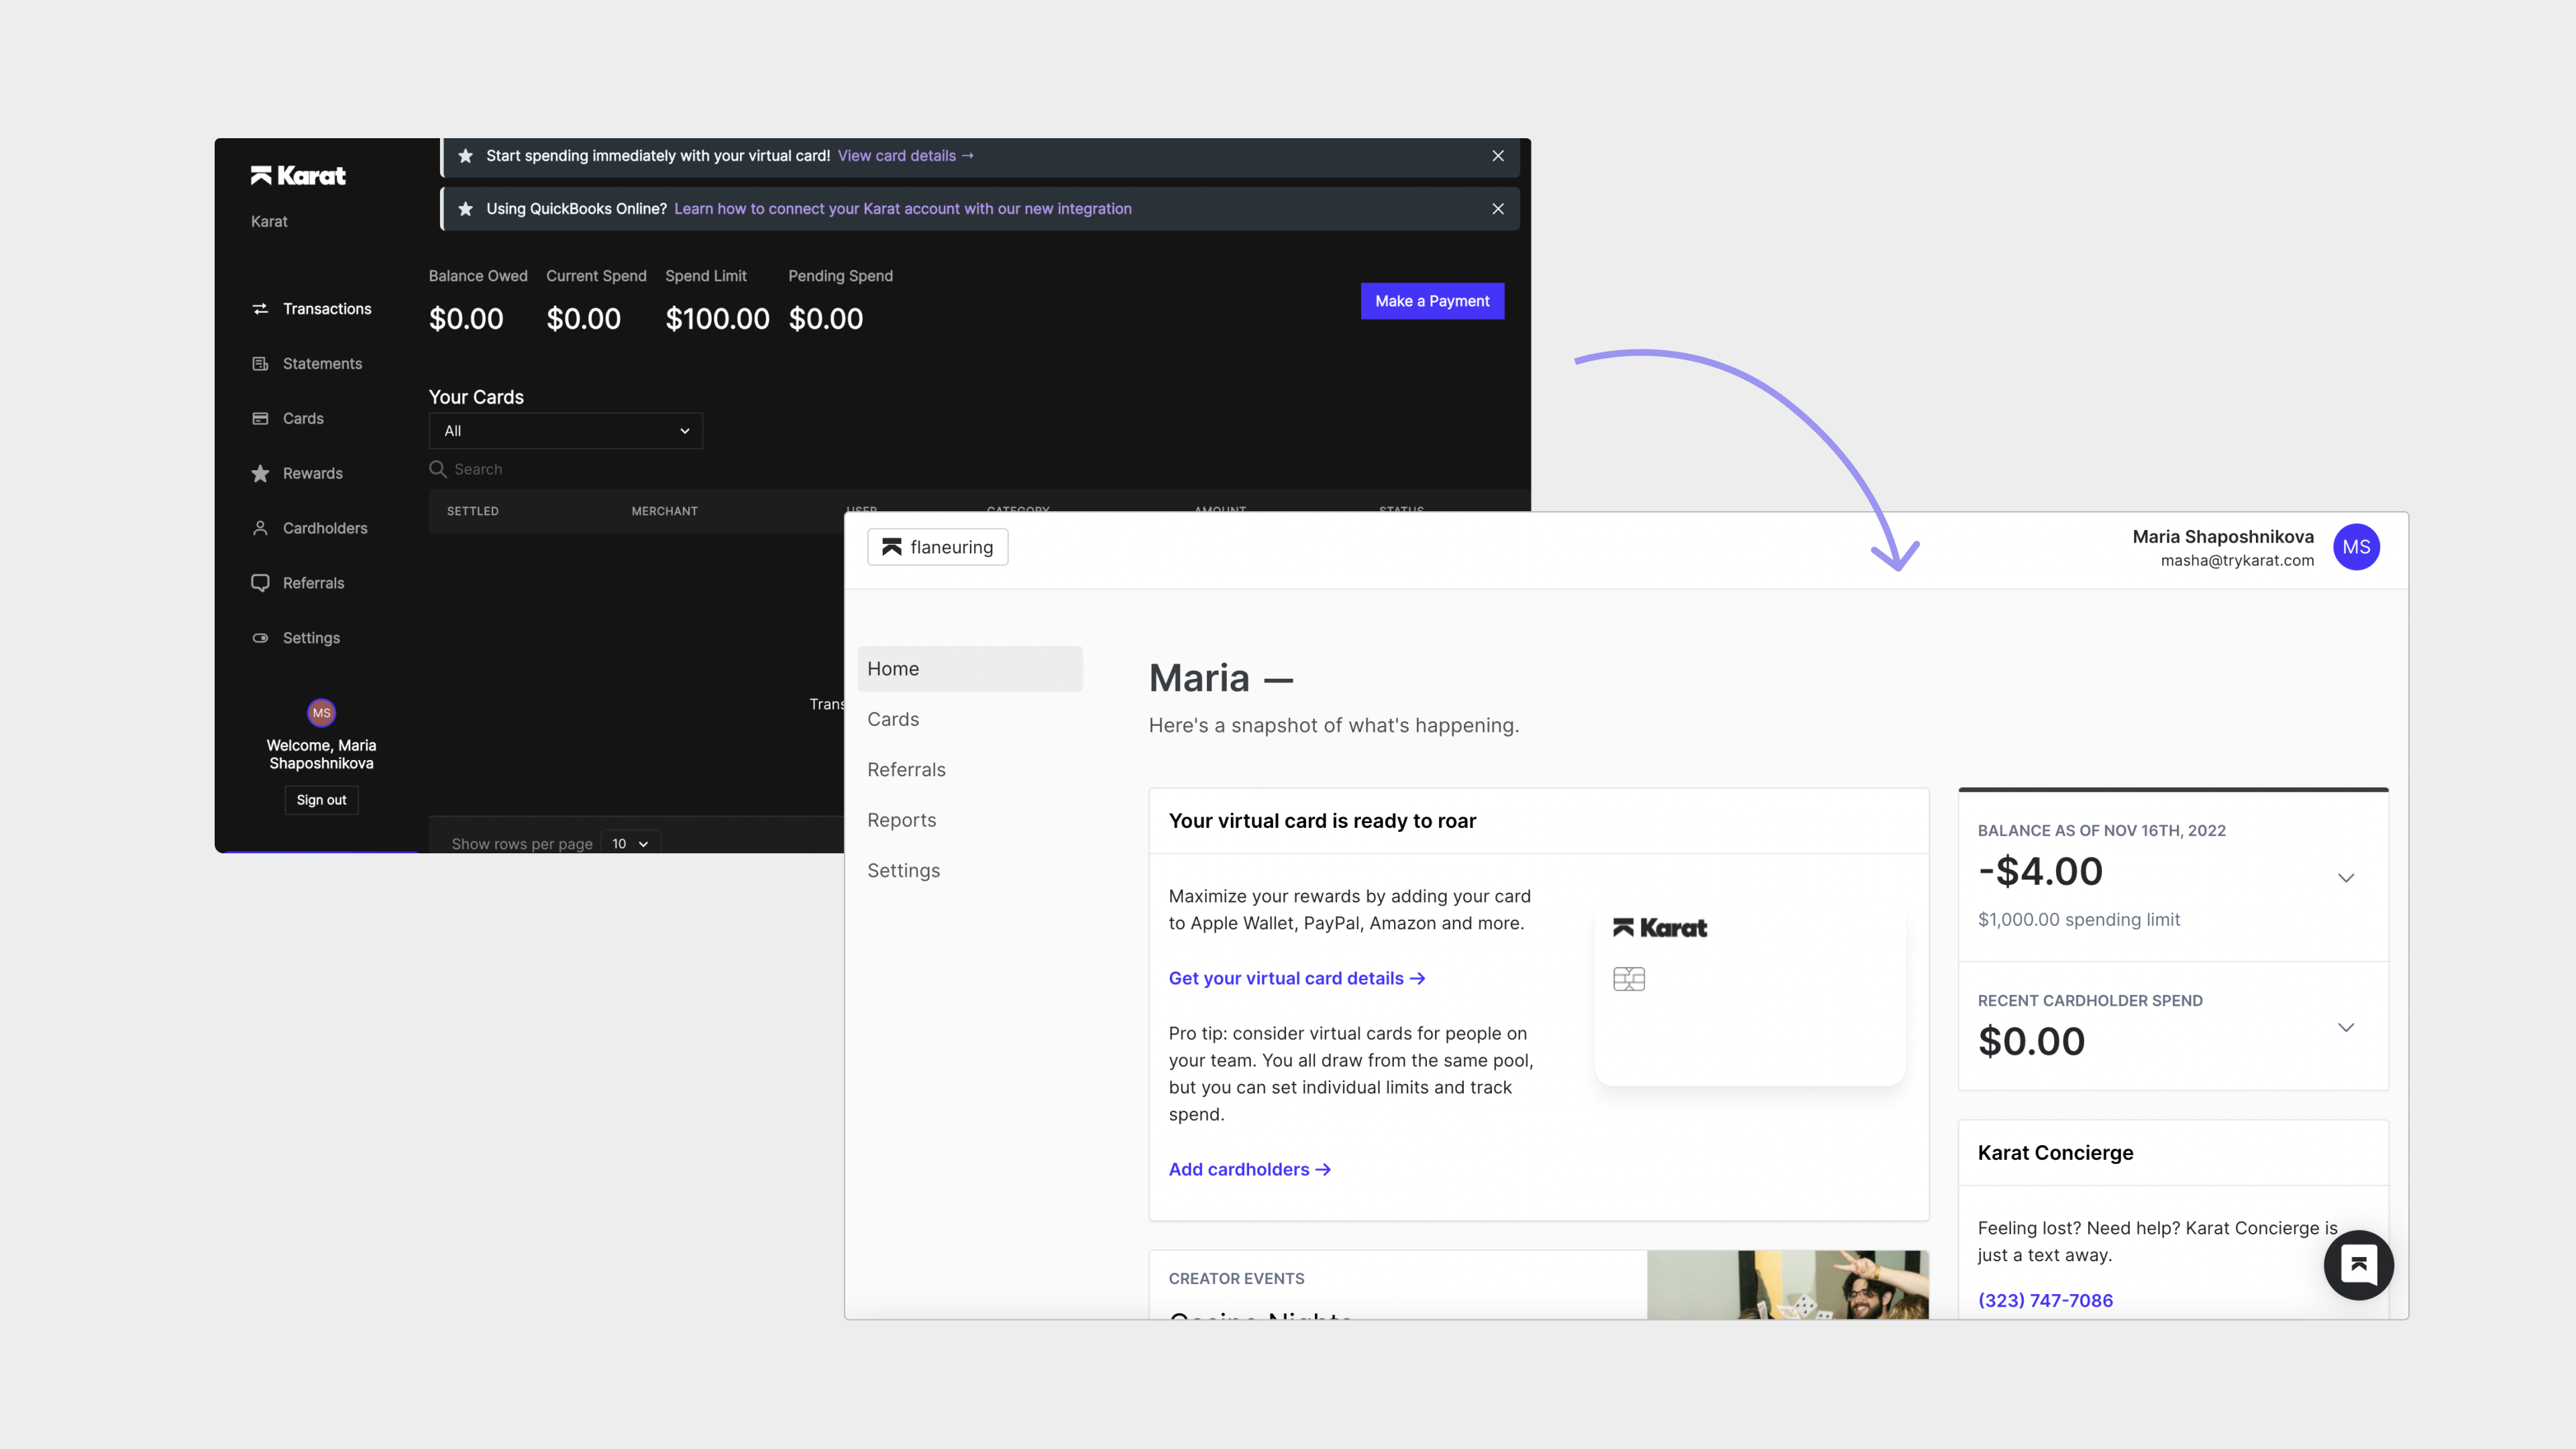Screen dimensions: 2576x1449
Task: Click the card chip icon
Action: click(1629, 979)
